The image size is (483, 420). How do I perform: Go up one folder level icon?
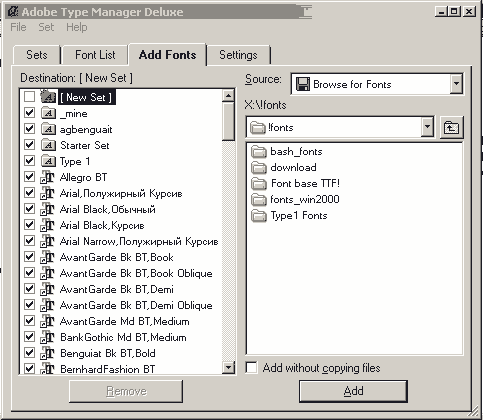(451, 127)
